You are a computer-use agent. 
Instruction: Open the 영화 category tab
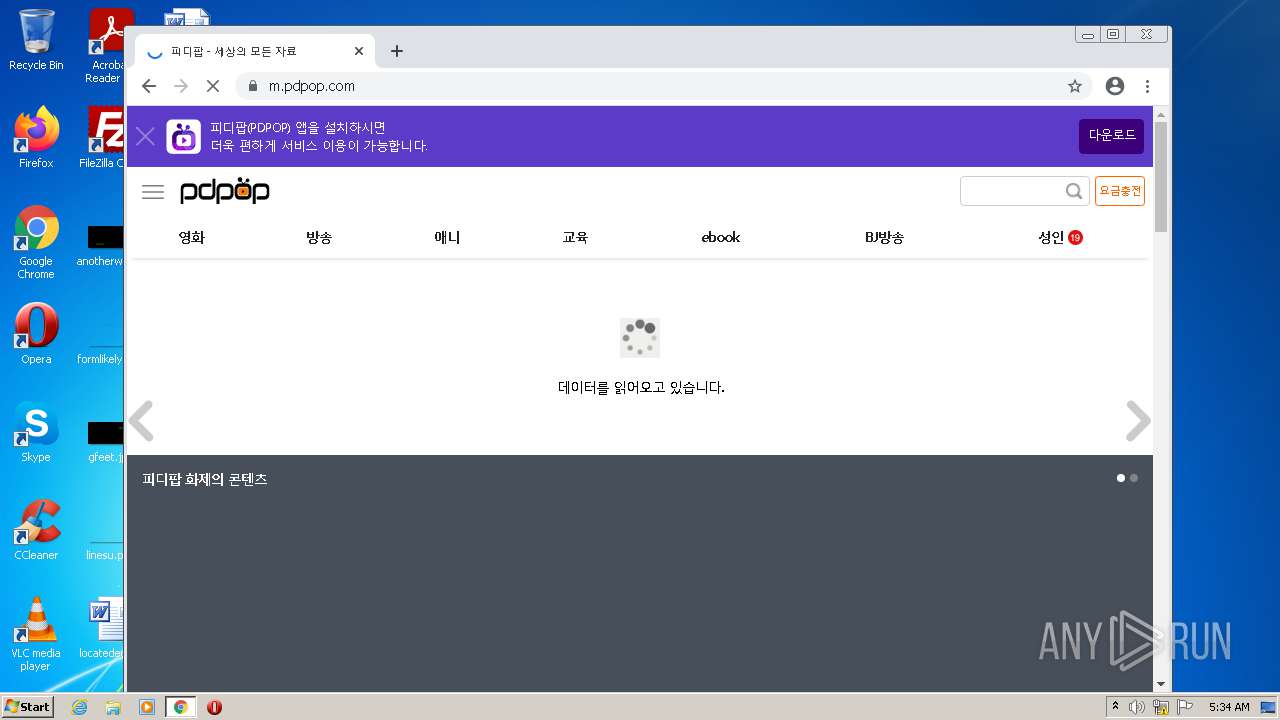tap(191, 237)
